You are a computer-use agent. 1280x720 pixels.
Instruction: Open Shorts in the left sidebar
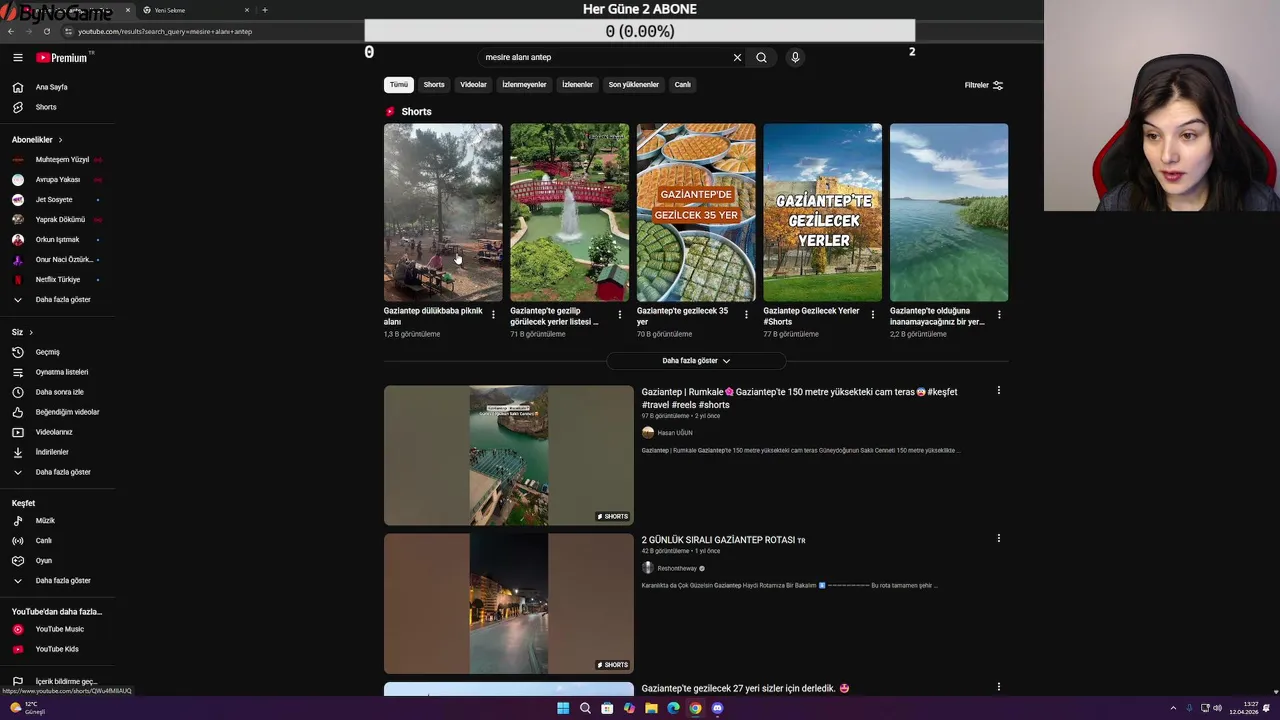coord(46,107)
